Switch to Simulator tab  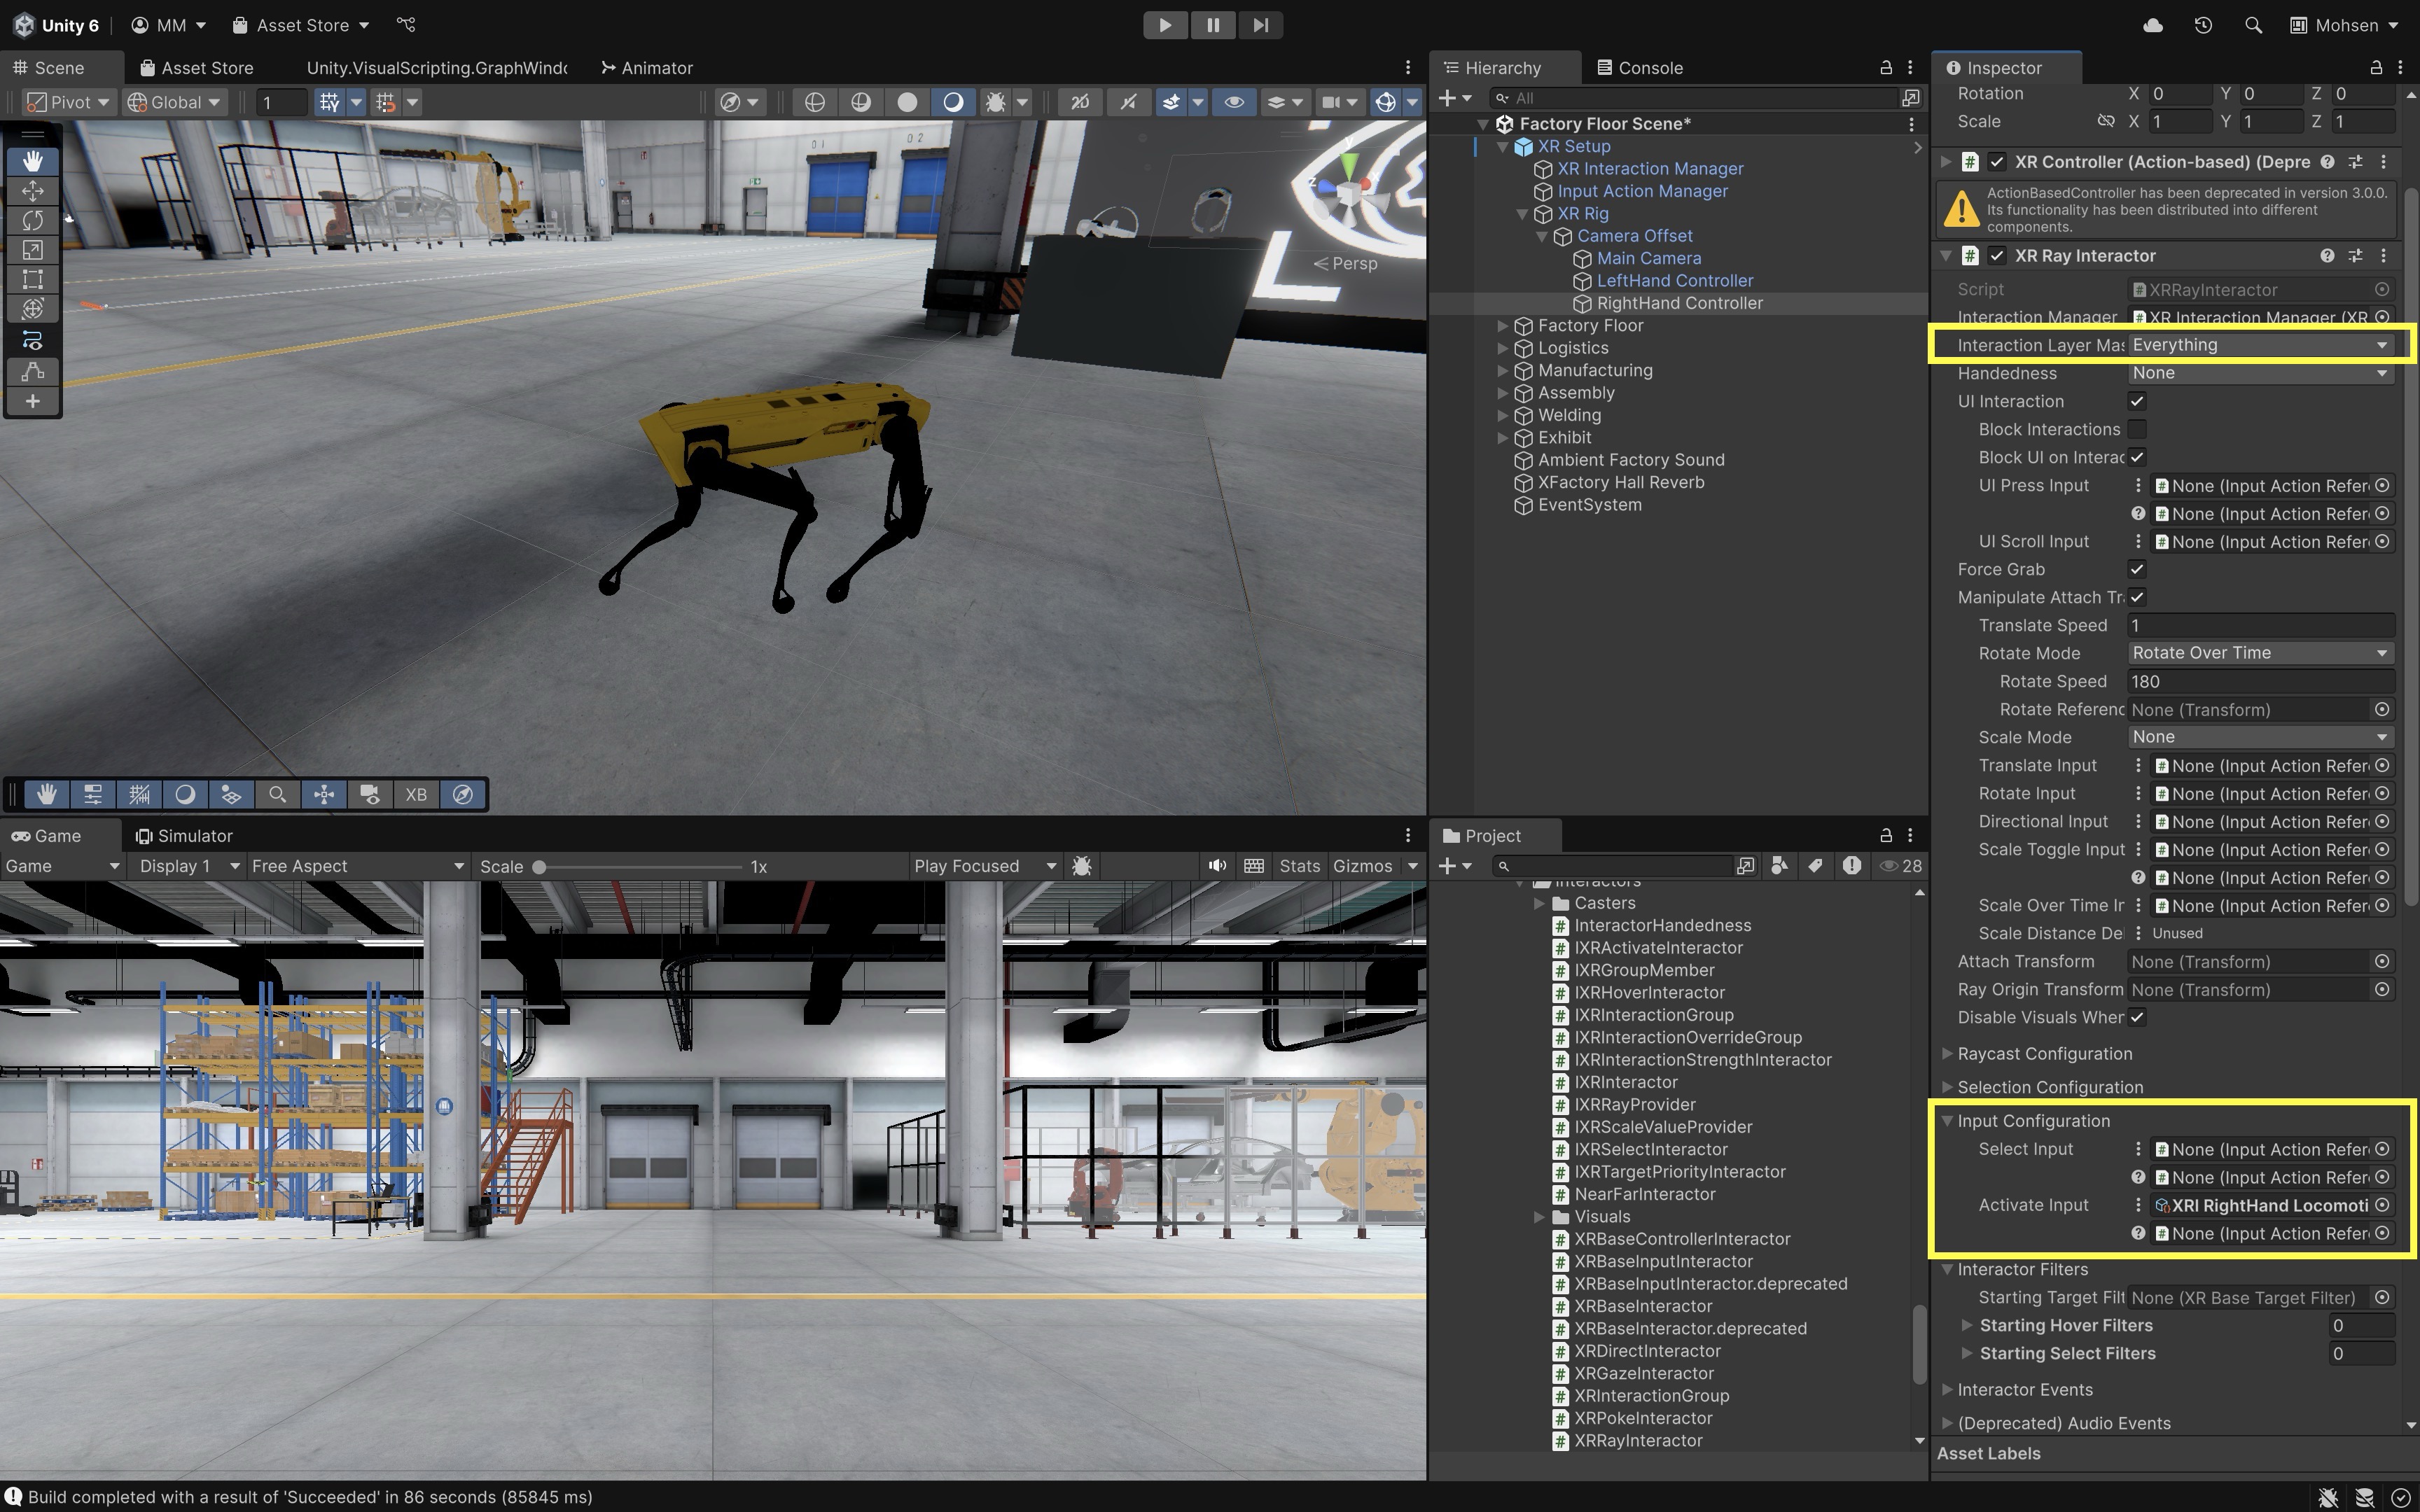[184, 836]
